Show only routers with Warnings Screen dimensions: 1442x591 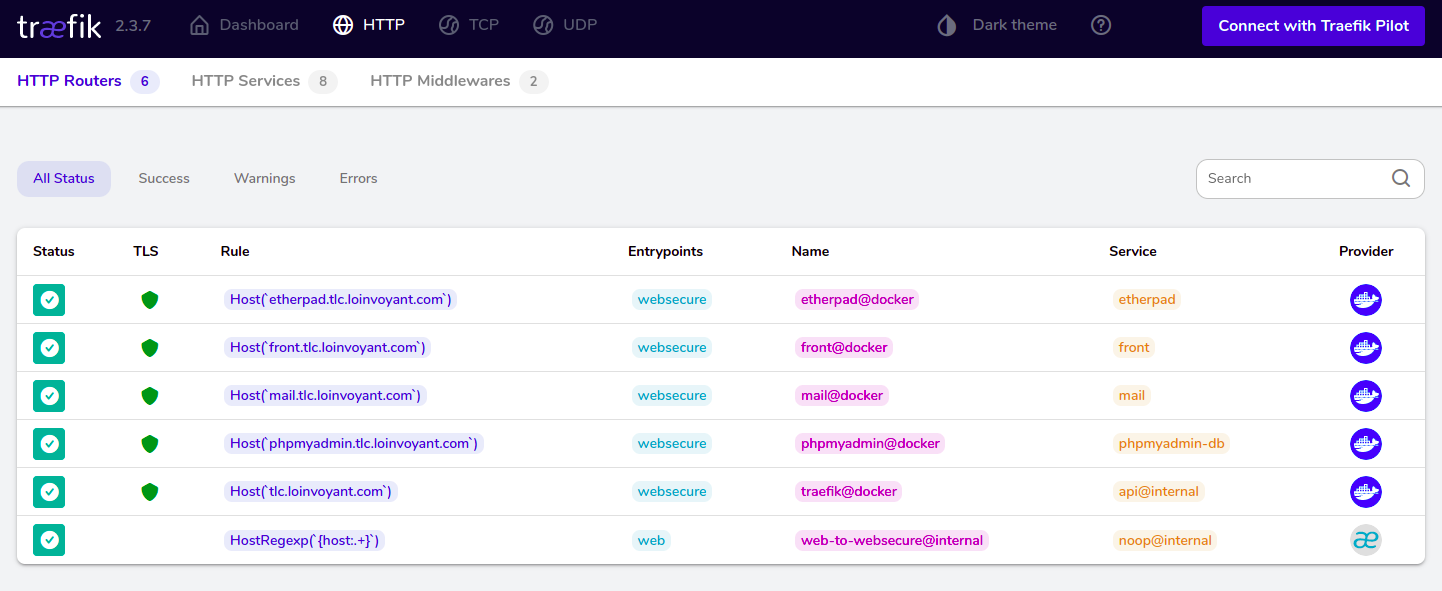pos(265,179)
